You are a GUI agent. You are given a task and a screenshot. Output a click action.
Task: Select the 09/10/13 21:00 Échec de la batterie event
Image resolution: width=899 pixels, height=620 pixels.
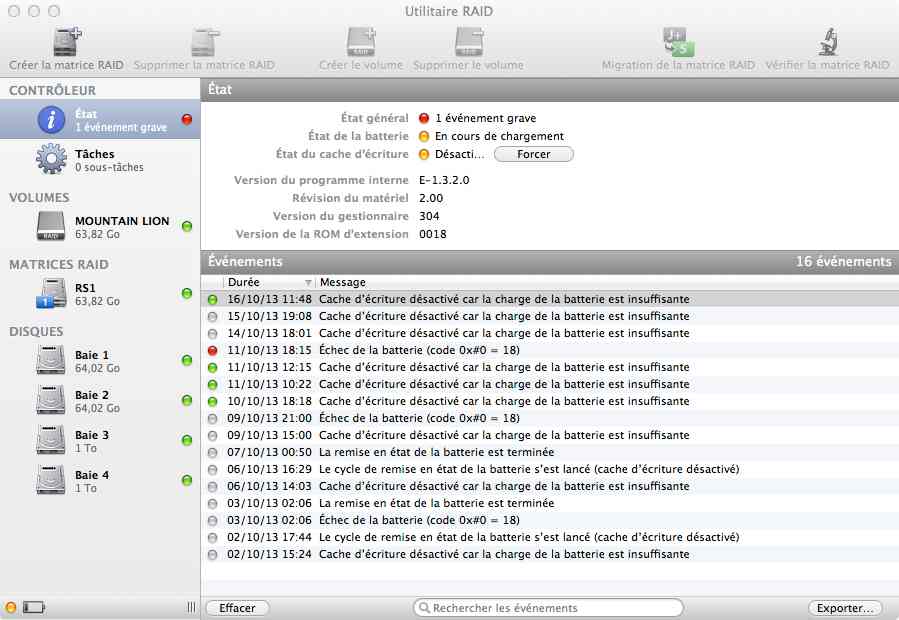tap(550, 418)
